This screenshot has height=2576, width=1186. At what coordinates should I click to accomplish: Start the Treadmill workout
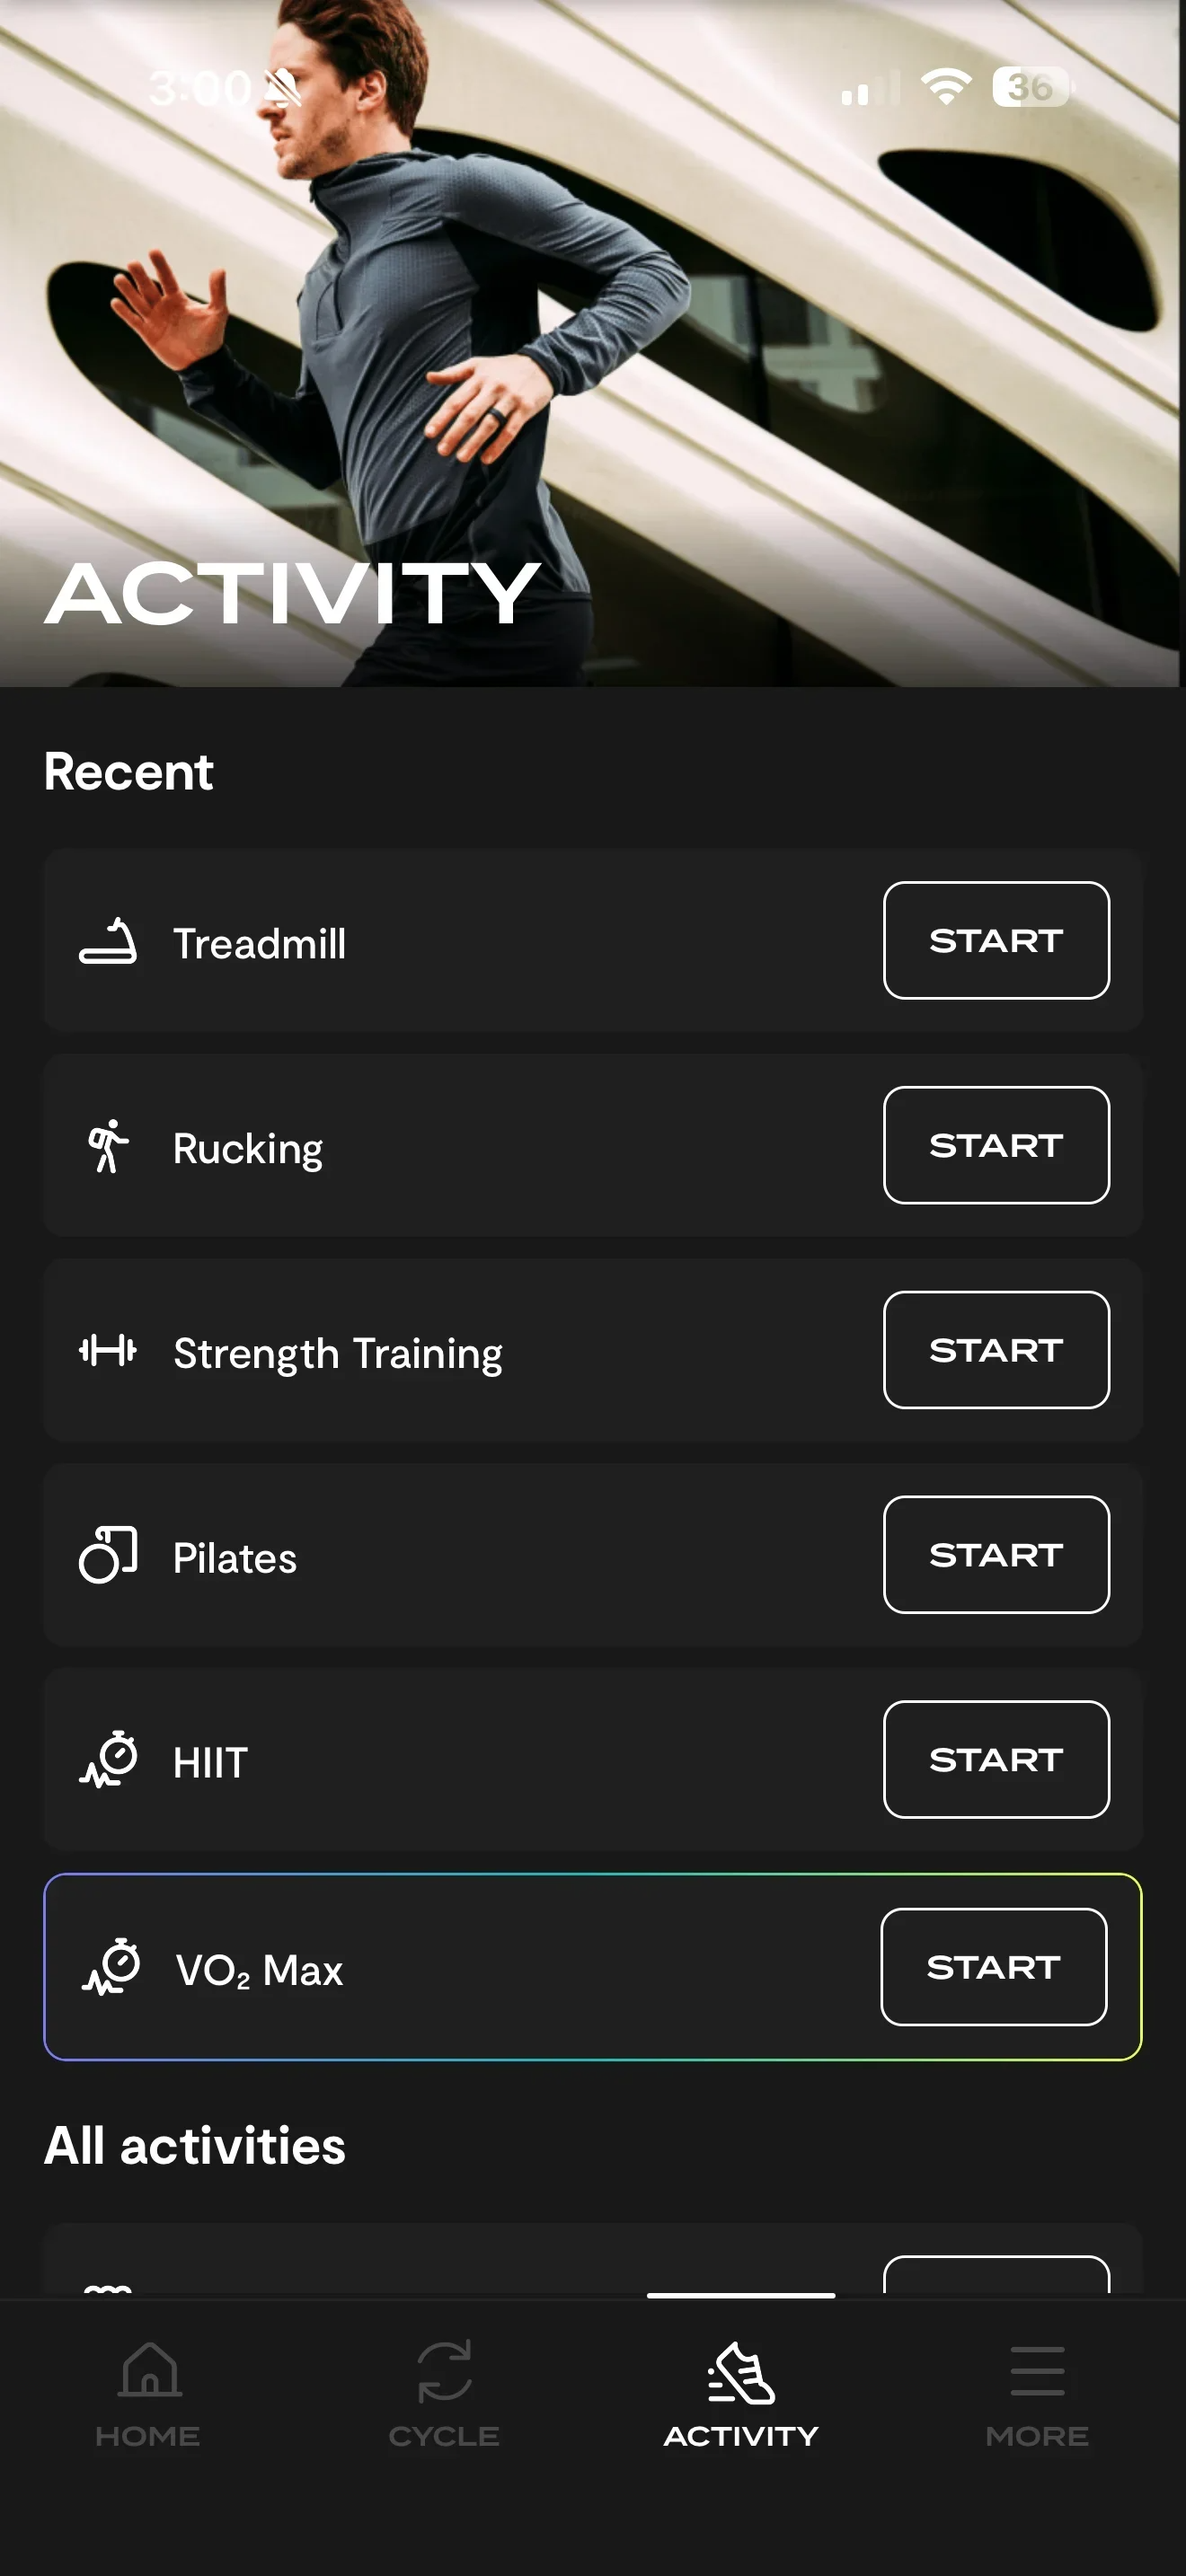996,941
